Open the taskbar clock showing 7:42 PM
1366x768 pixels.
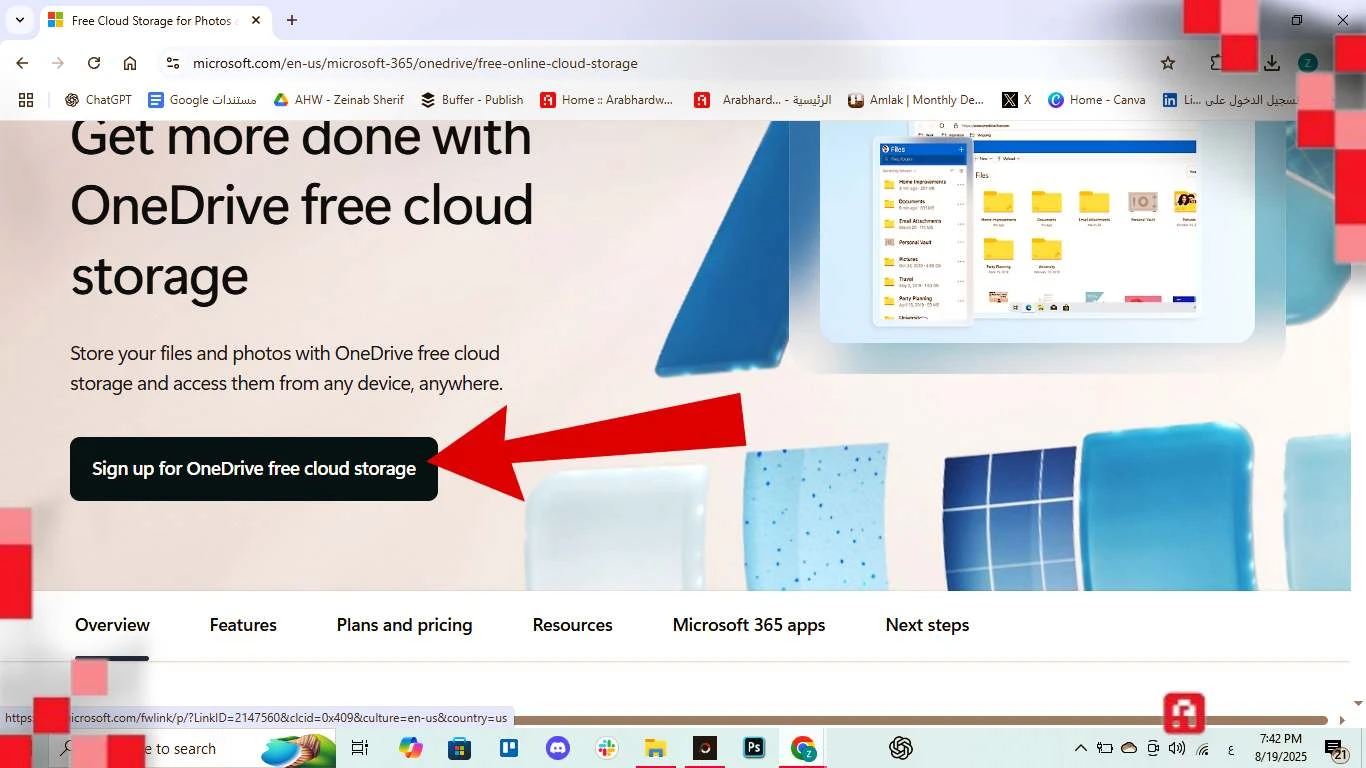tap(1280, 748)
